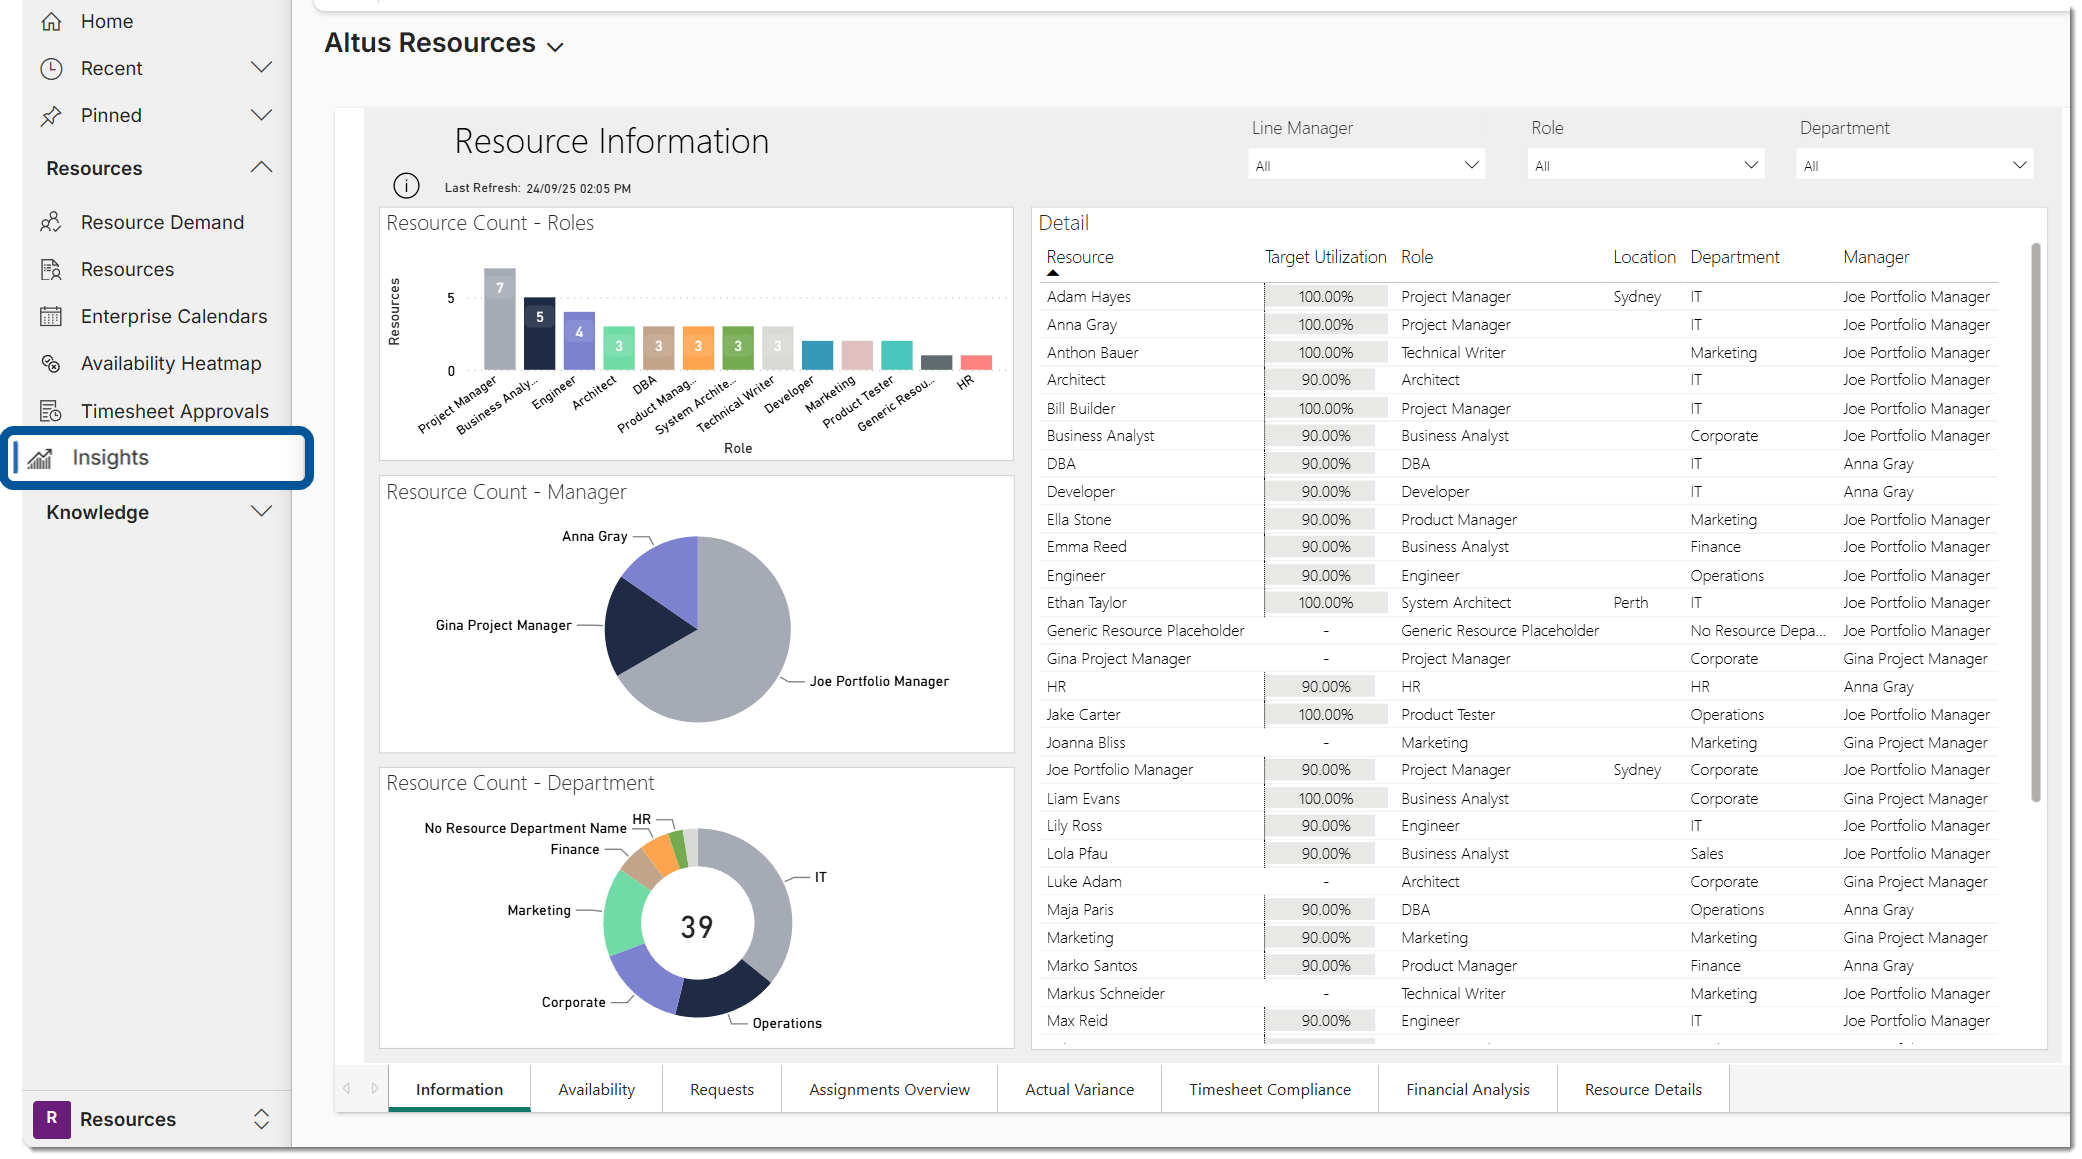The height and width of the screenshot is (1159, 2082).
Task: Expand the Recent section chevron
Action: tap(261, 68)
